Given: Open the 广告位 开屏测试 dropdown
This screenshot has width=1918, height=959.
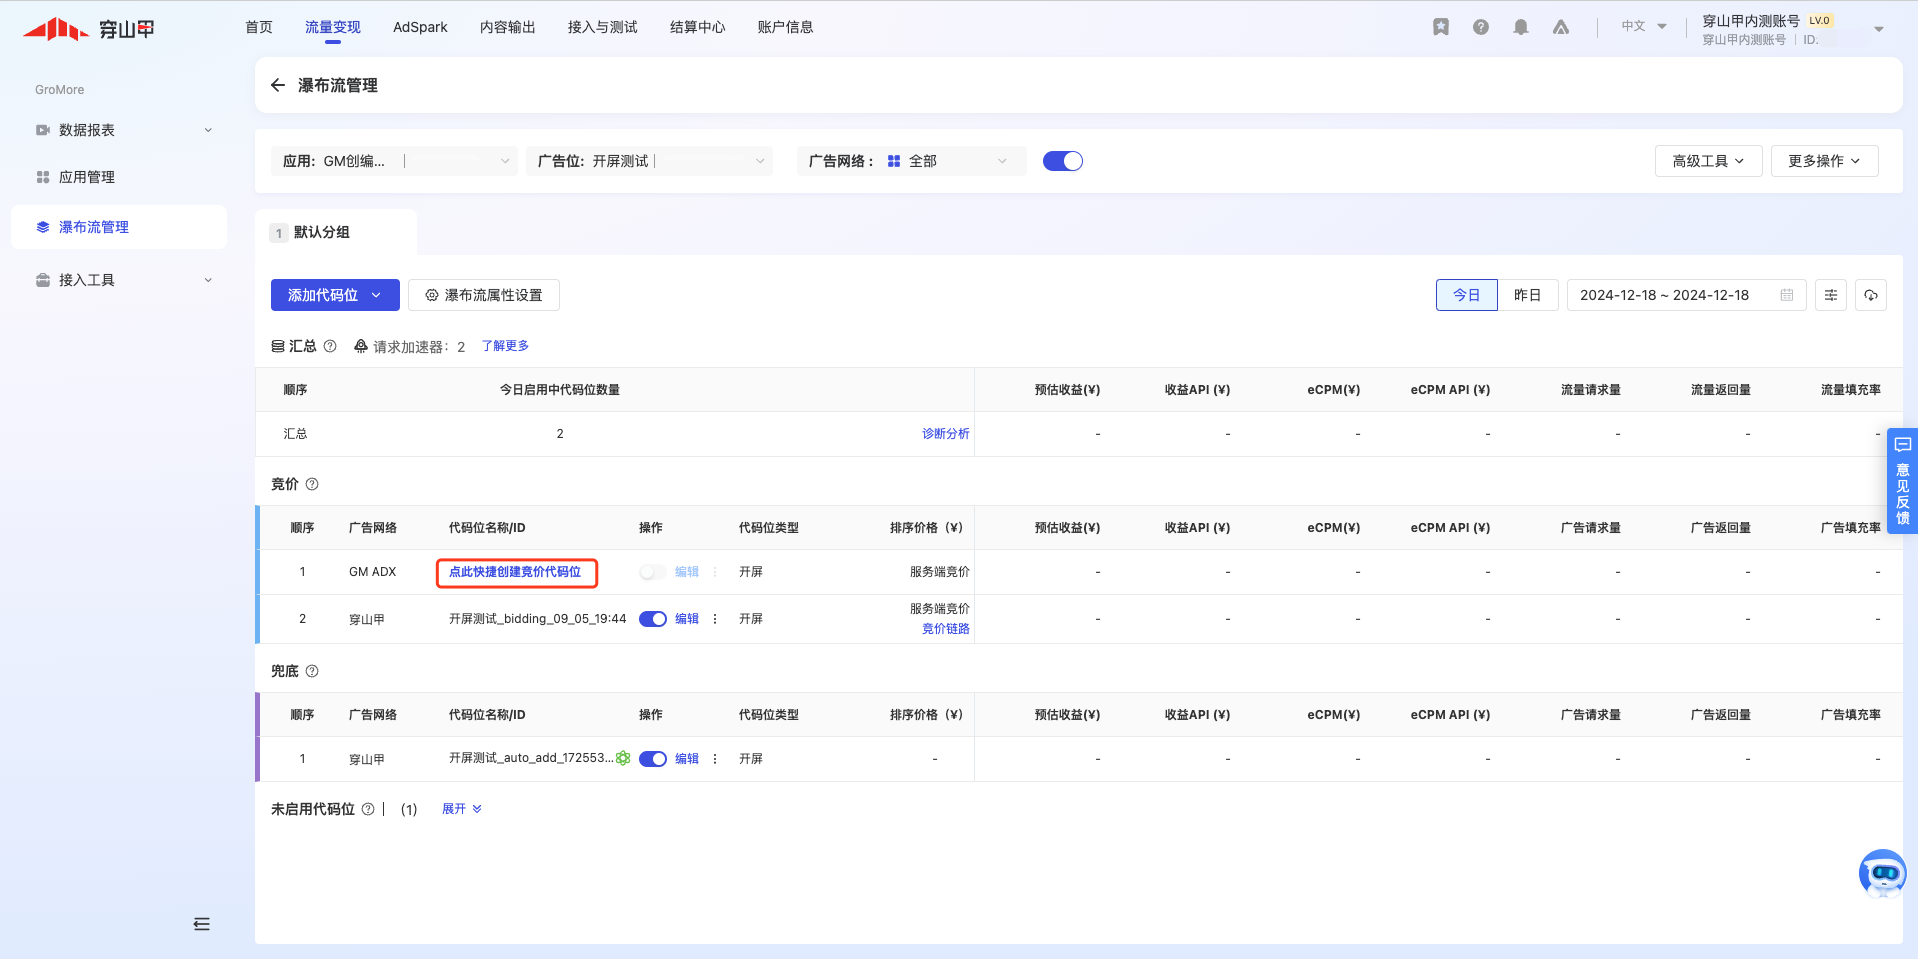Looking at the screenshot, I should pos(650,161).
